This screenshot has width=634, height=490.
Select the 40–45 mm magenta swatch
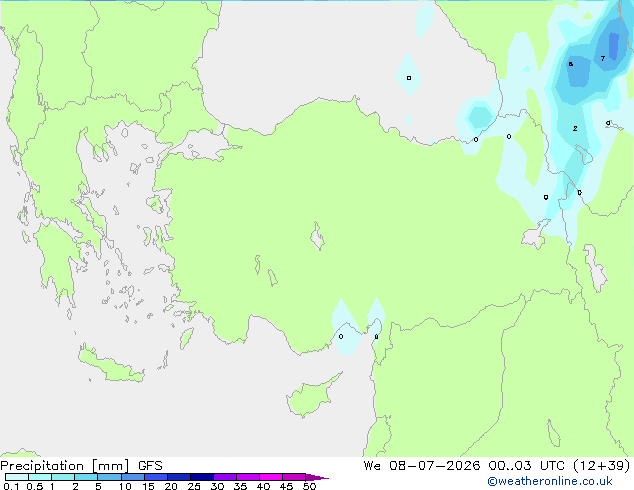point(271,477)
